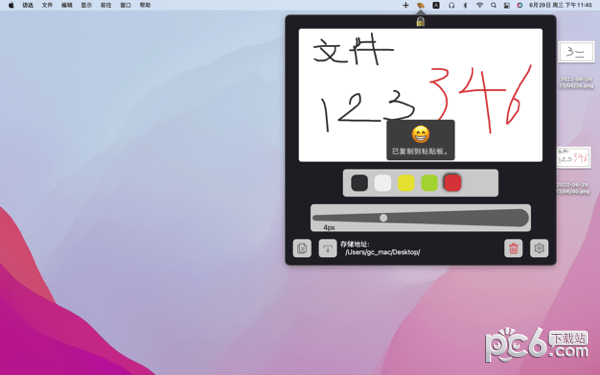
Task: Click the storage path /Users/gc_mac/Desktop/
Action: coord(382,252)
